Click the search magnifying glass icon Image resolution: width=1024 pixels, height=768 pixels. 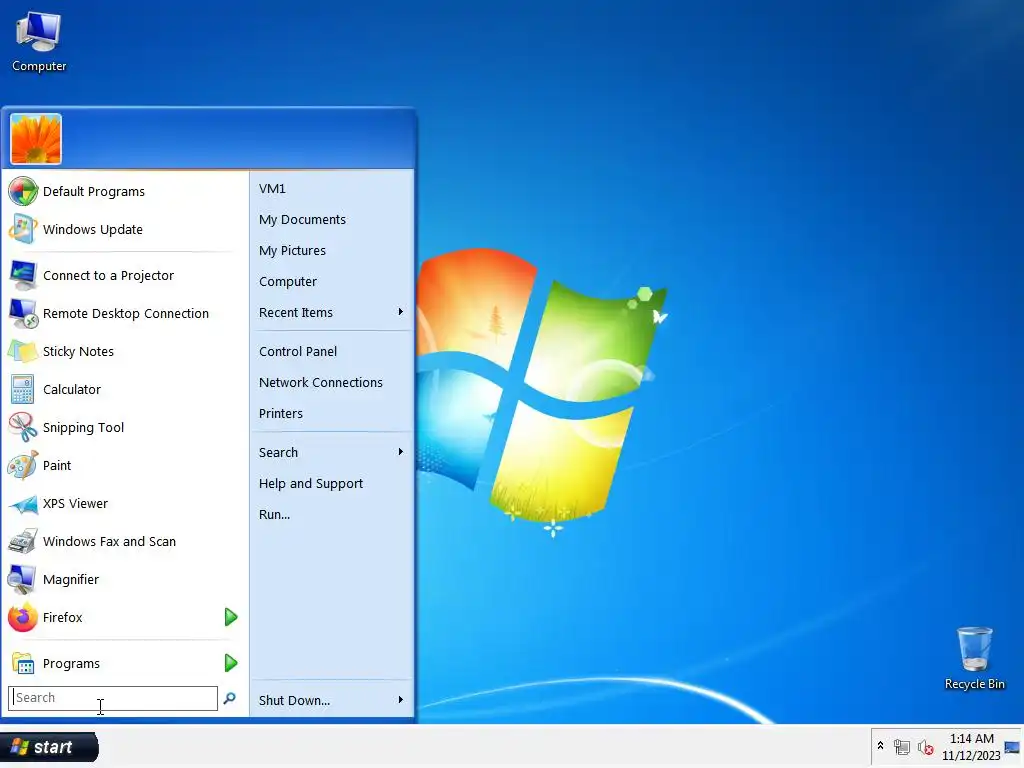click(x=229, y=698)
